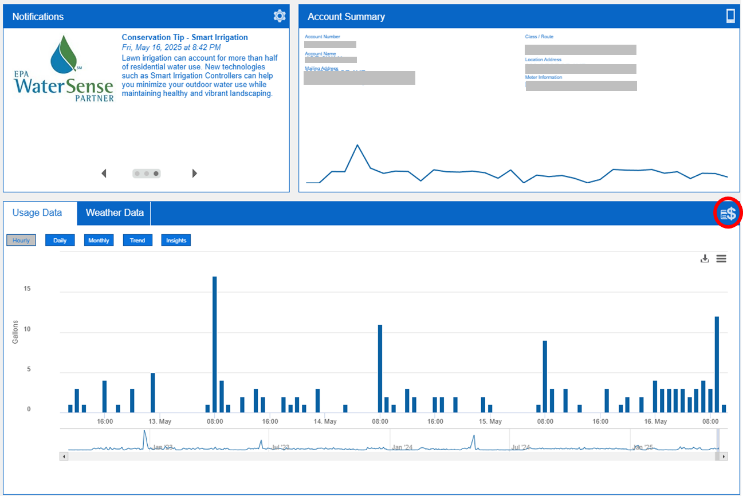The height and width of the screenshot is (496, 743).
Task: Advance to next notification with right arrow
Action: [x=194, y=173]
